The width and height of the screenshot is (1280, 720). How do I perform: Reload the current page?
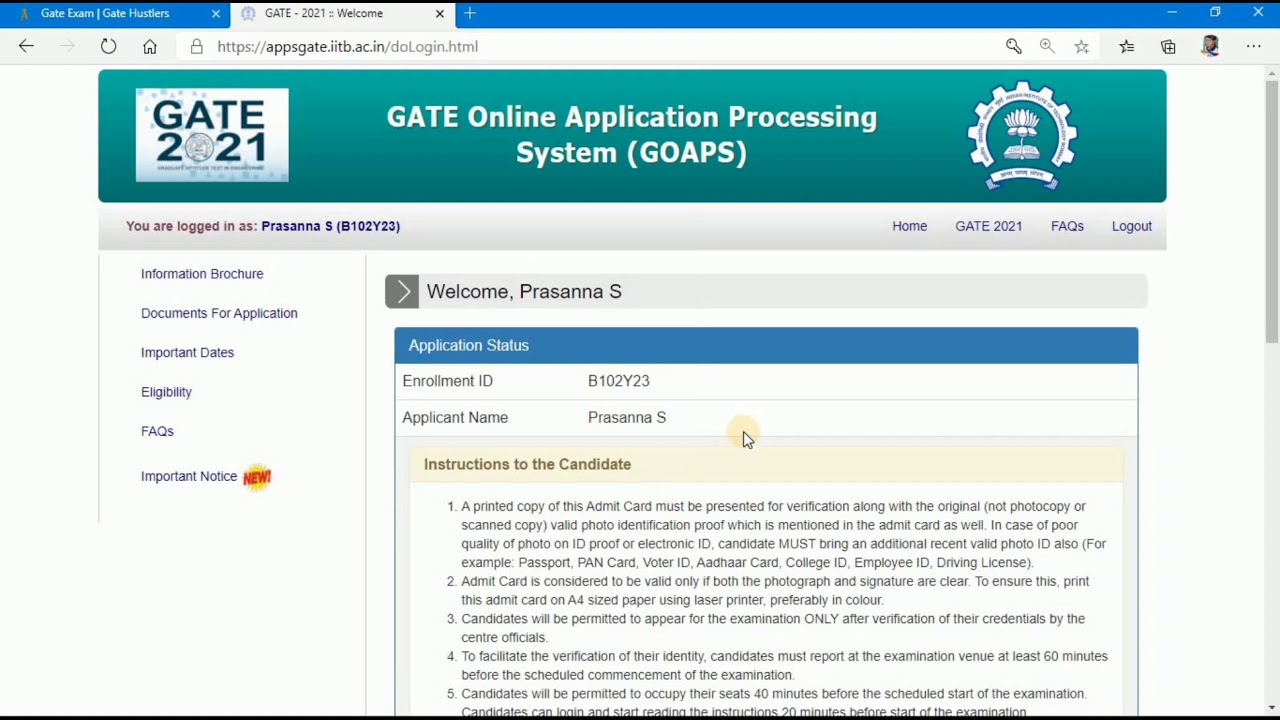pos(108,46)
